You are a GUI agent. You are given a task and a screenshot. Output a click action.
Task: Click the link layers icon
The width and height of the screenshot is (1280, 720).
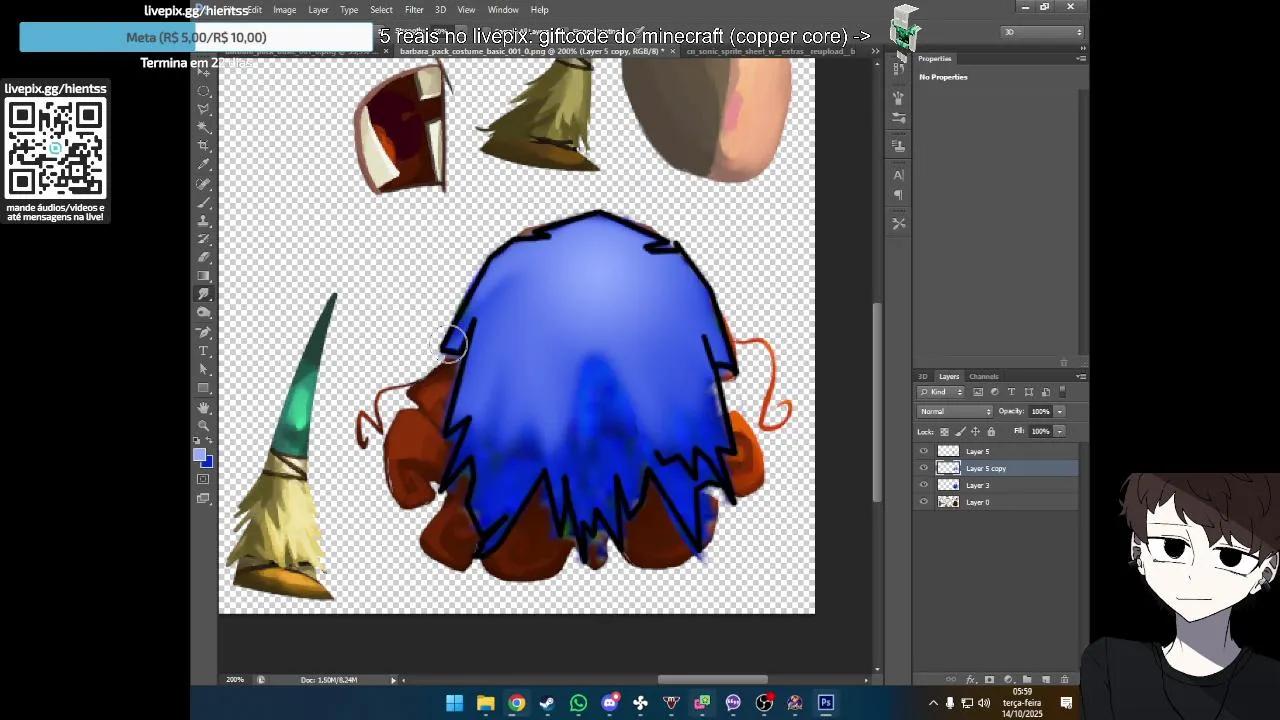(x=951, y=679)
